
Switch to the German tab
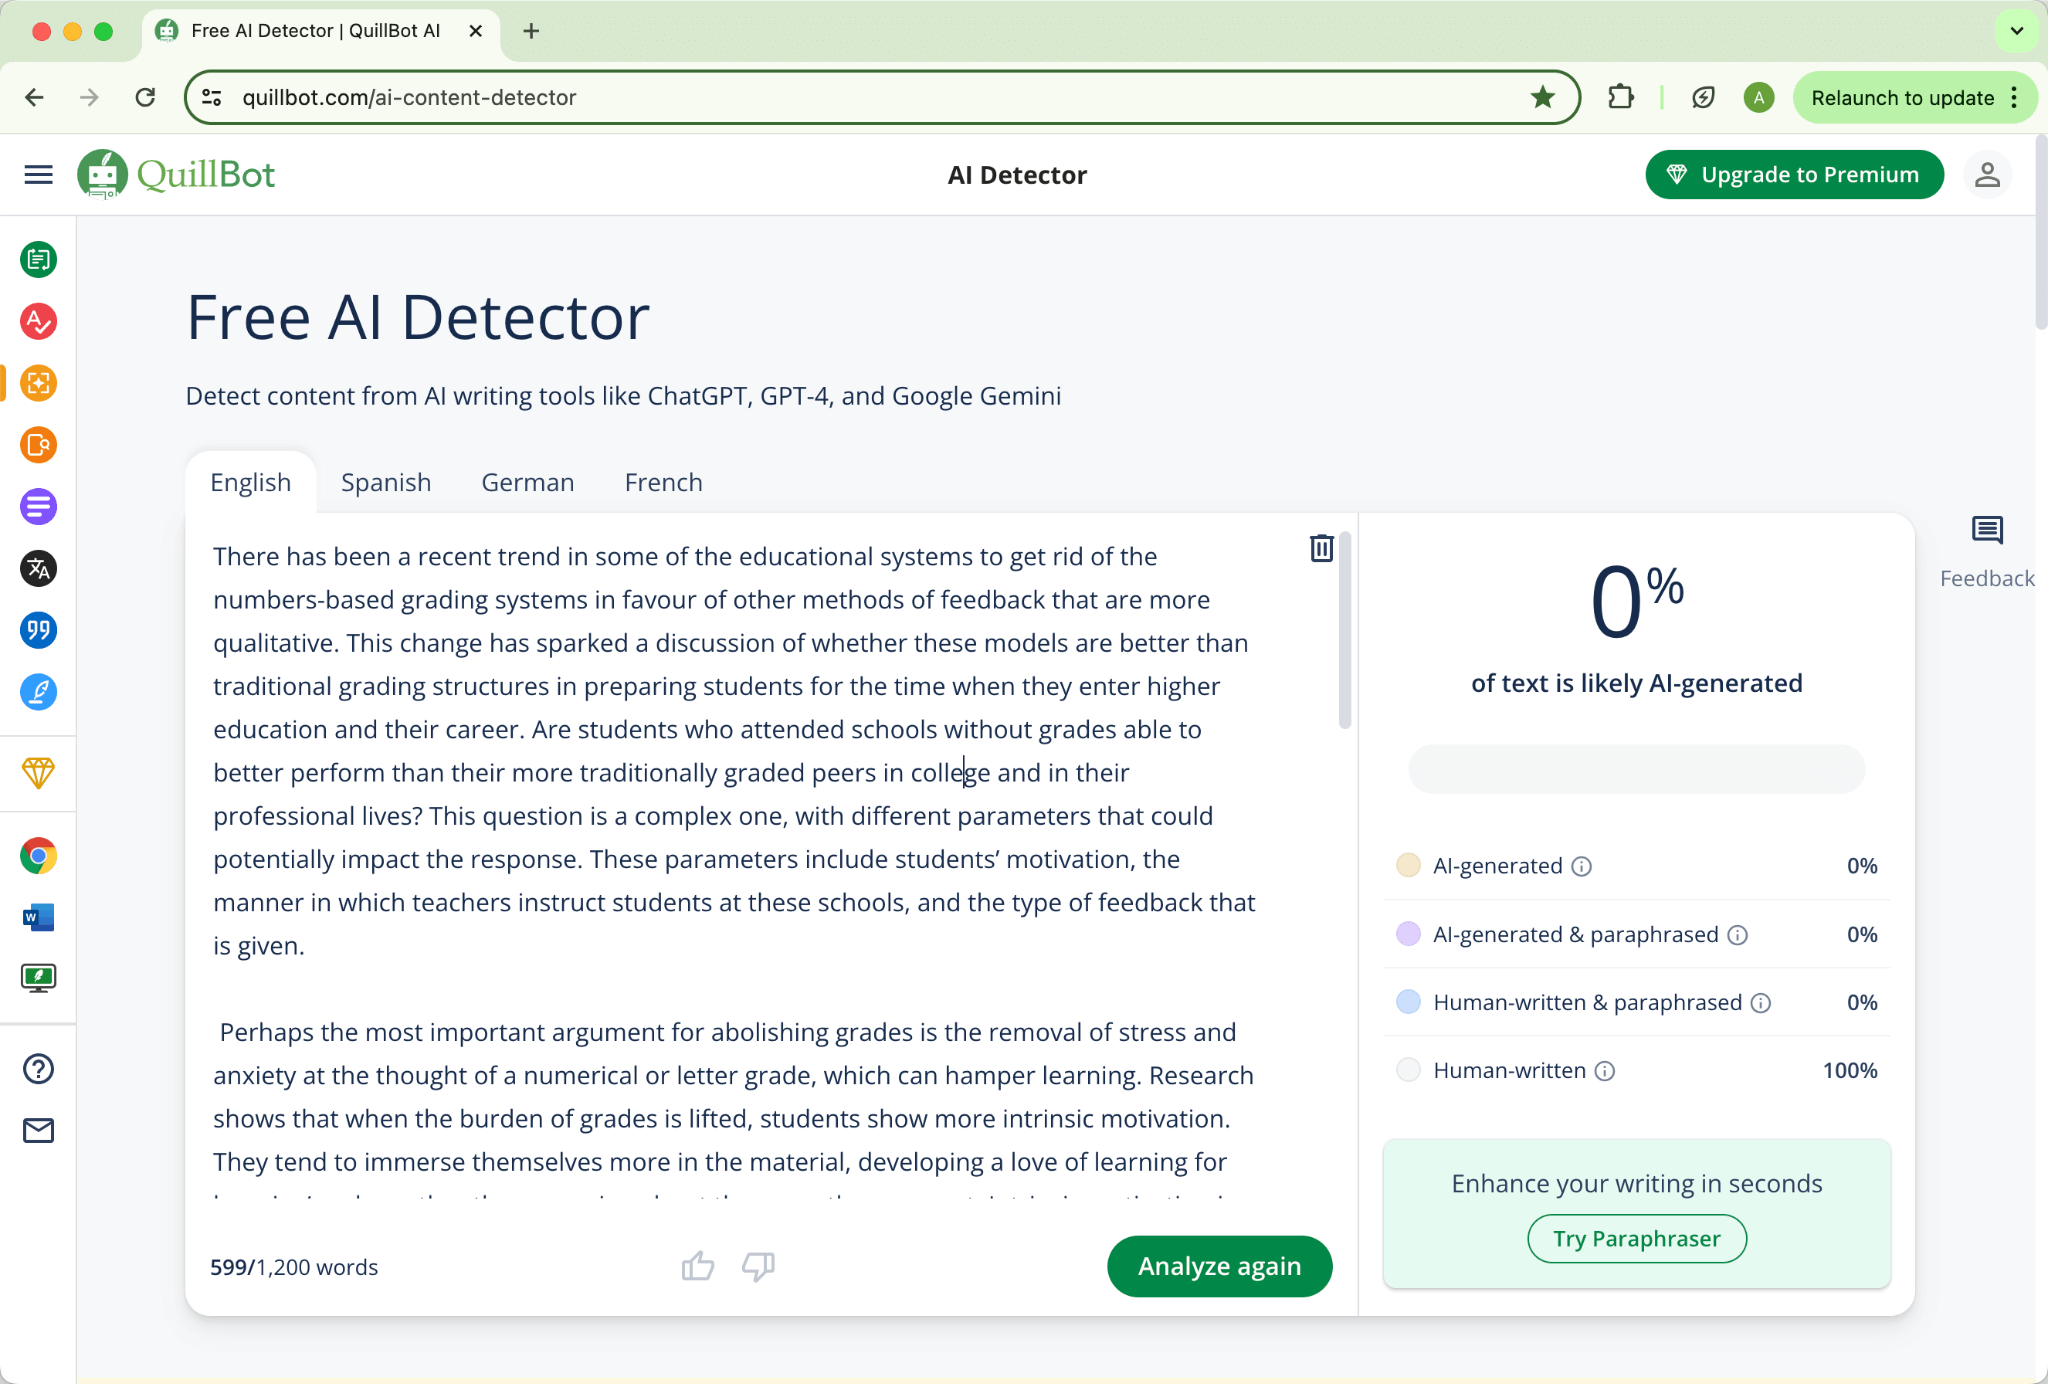(x=528, y=482)
